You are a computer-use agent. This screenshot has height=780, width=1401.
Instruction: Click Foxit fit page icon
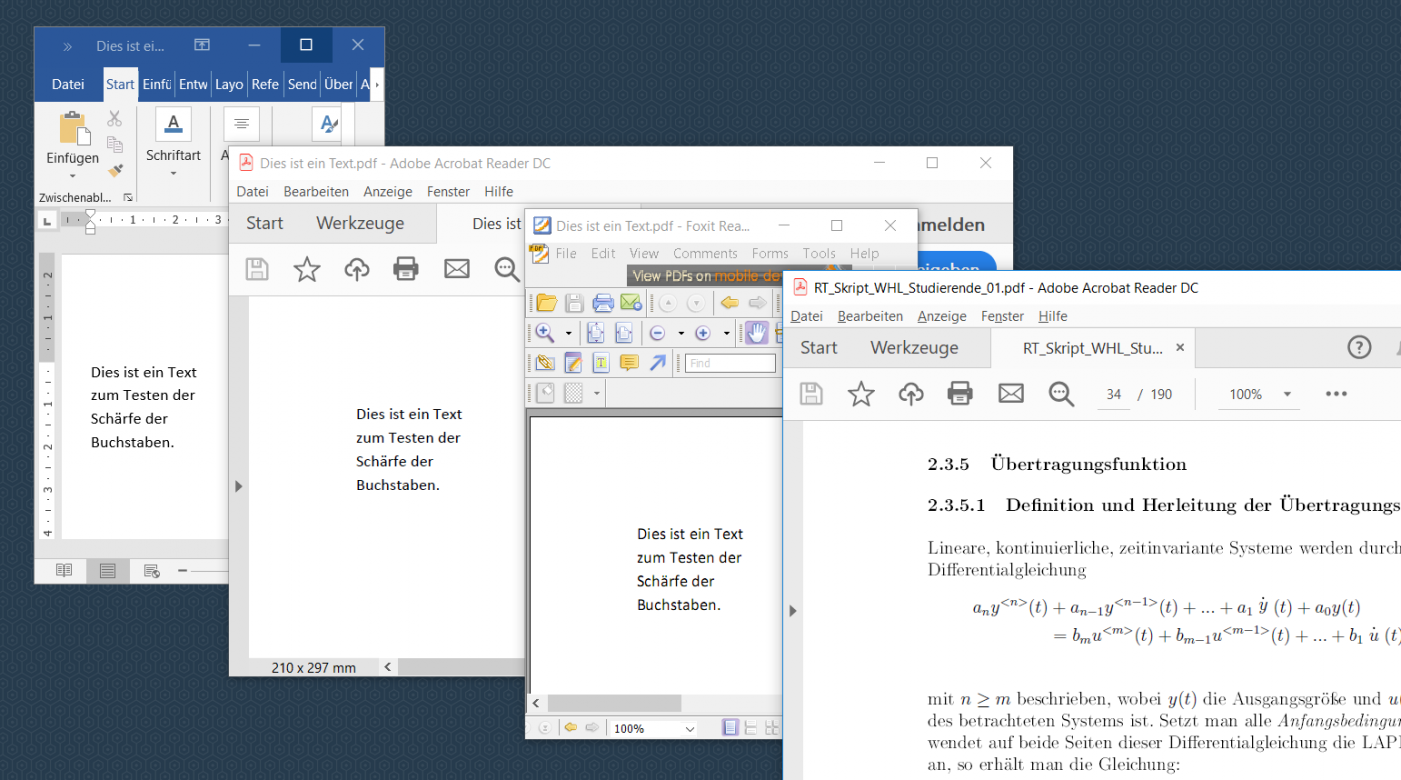tap(595, 333)
